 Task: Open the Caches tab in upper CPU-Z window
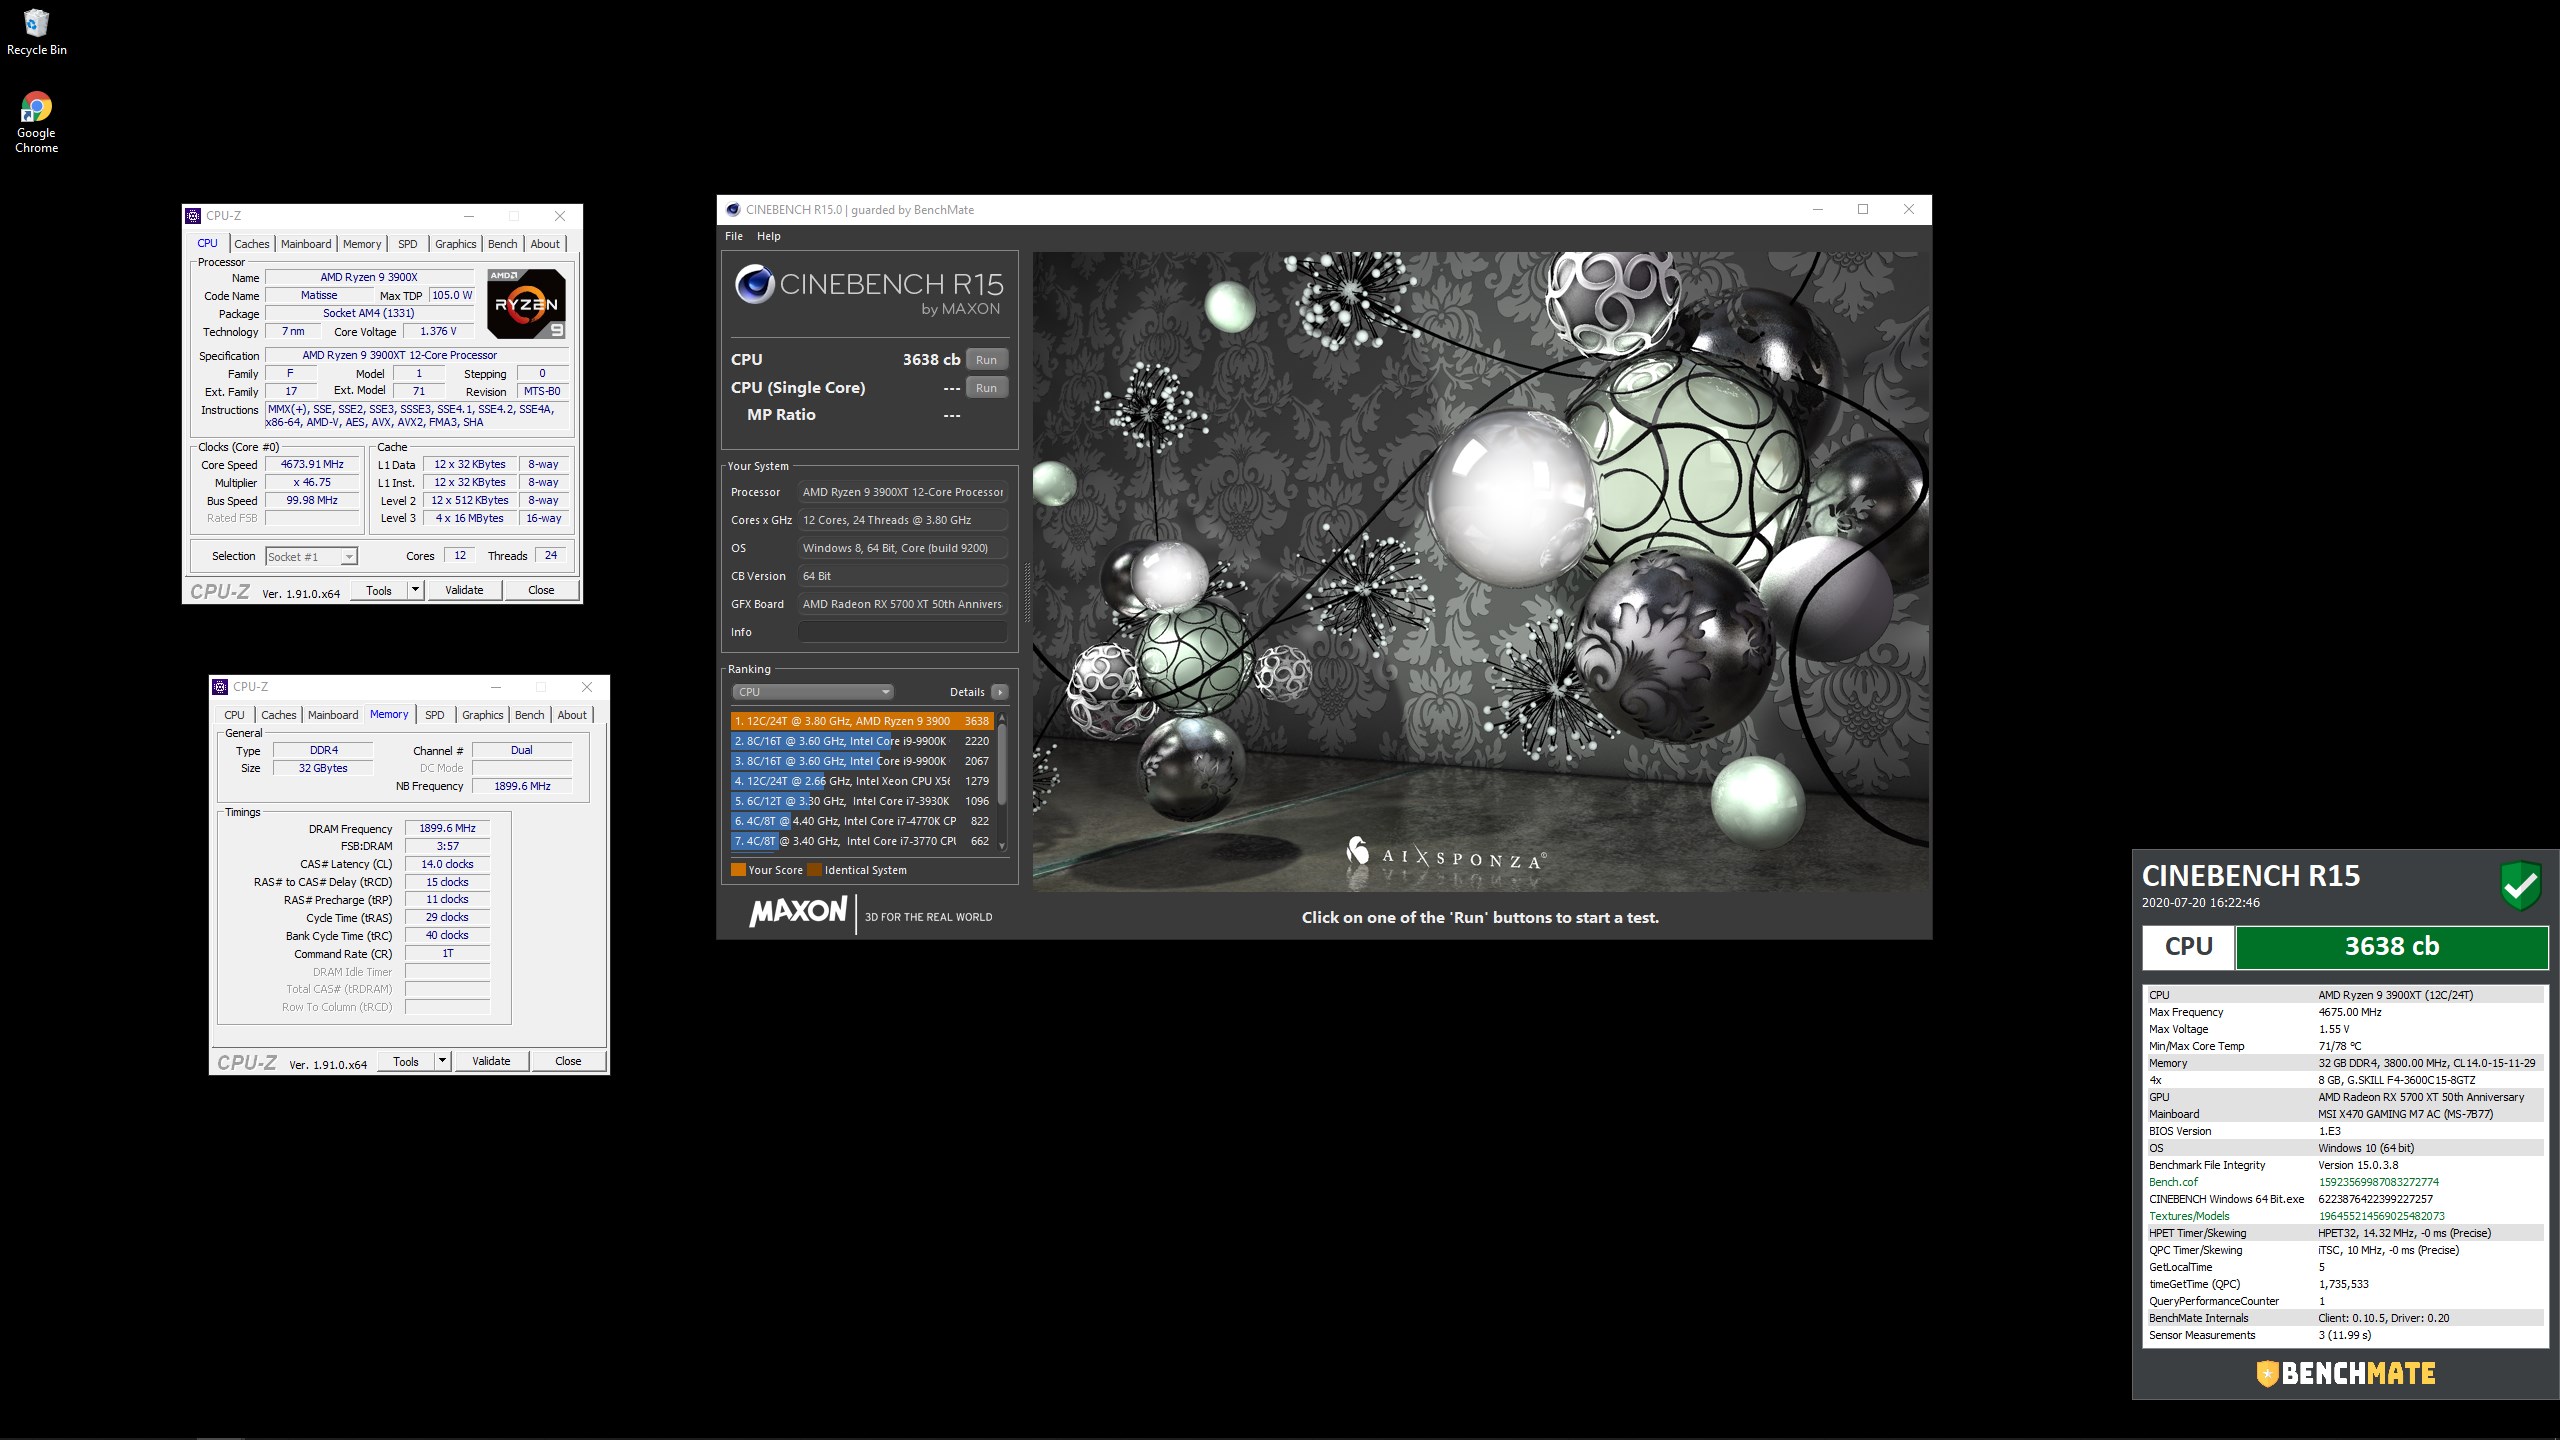pos(252,244)
